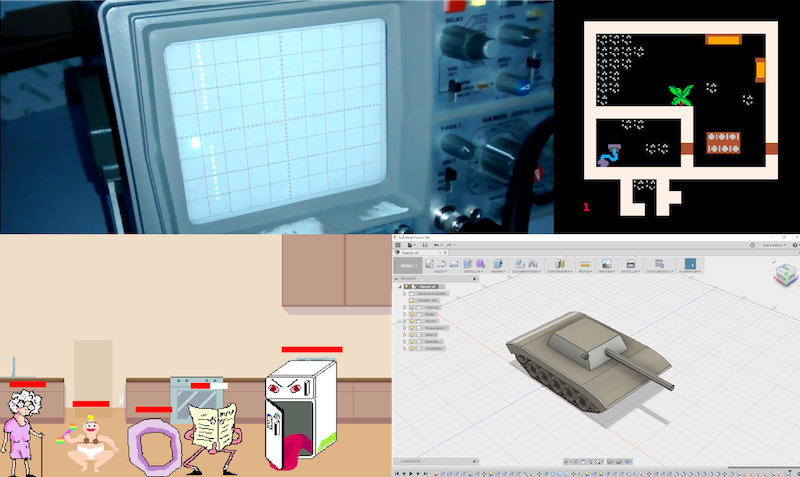800x477 pixels.
Task: Open the SKIZZE menu
Action: pyautogui.click(x=440, y=271)
